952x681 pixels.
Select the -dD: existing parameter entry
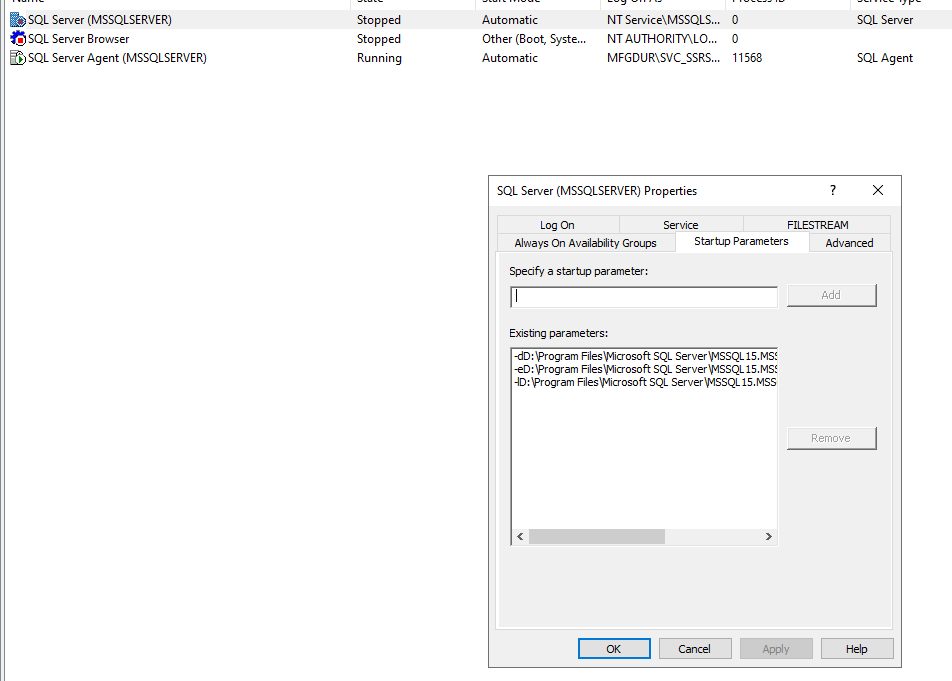(644, 356)
